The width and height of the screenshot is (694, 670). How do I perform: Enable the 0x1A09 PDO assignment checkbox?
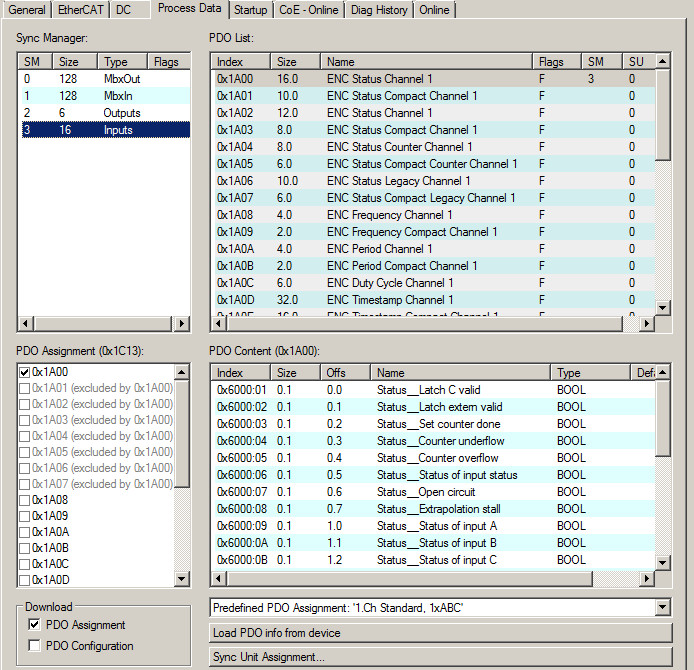[x=25, y=516]
